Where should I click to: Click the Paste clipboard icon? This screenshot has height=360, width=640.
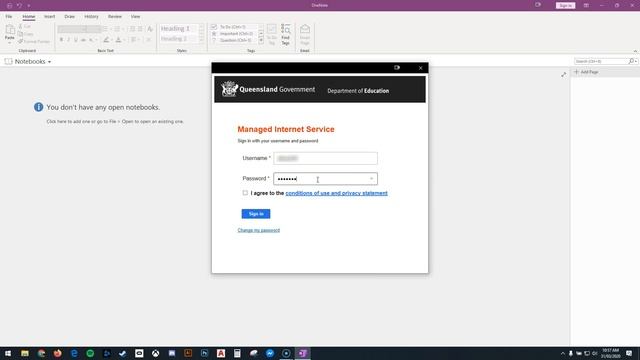[10, 30]
